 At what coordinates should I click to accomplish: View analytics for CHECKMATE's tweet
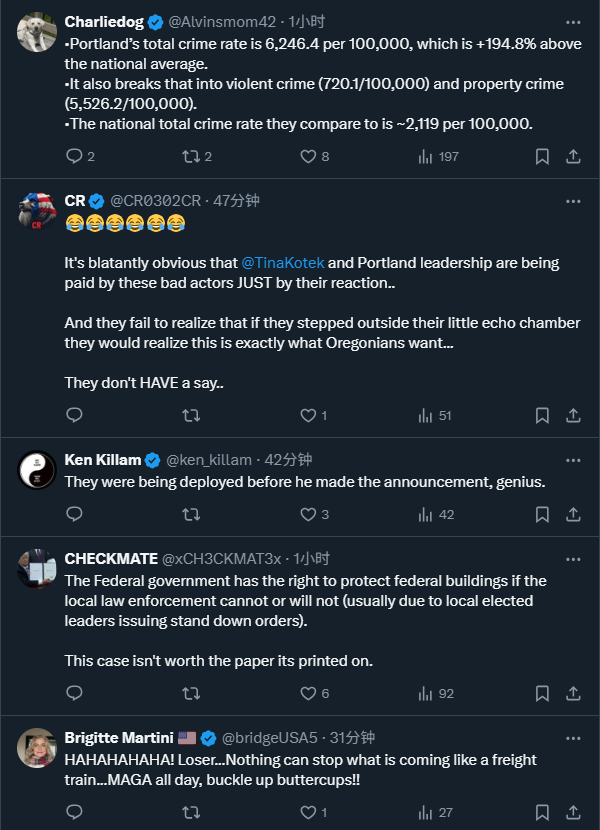[425, 693]
